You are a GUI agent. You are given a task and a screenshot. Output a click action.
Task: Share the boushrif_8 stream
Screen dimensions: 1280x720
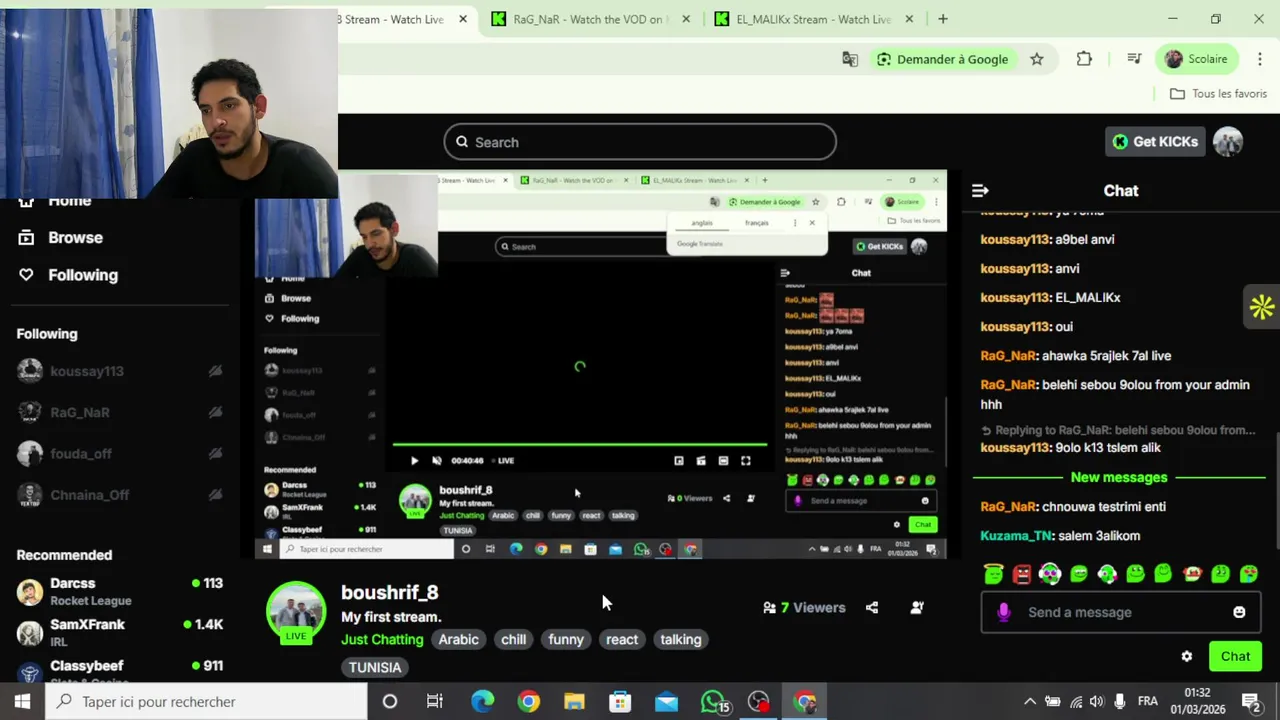pos(872,607)
